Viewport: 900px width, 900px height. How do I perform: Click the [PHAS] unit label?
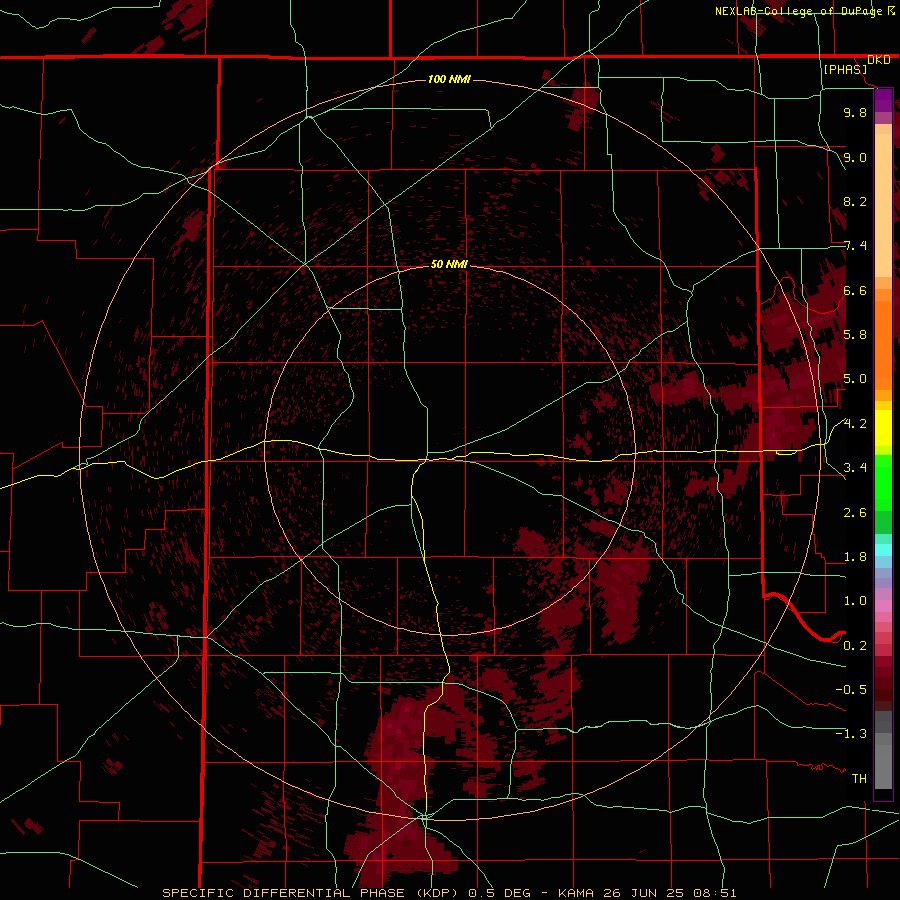point(845,69)
